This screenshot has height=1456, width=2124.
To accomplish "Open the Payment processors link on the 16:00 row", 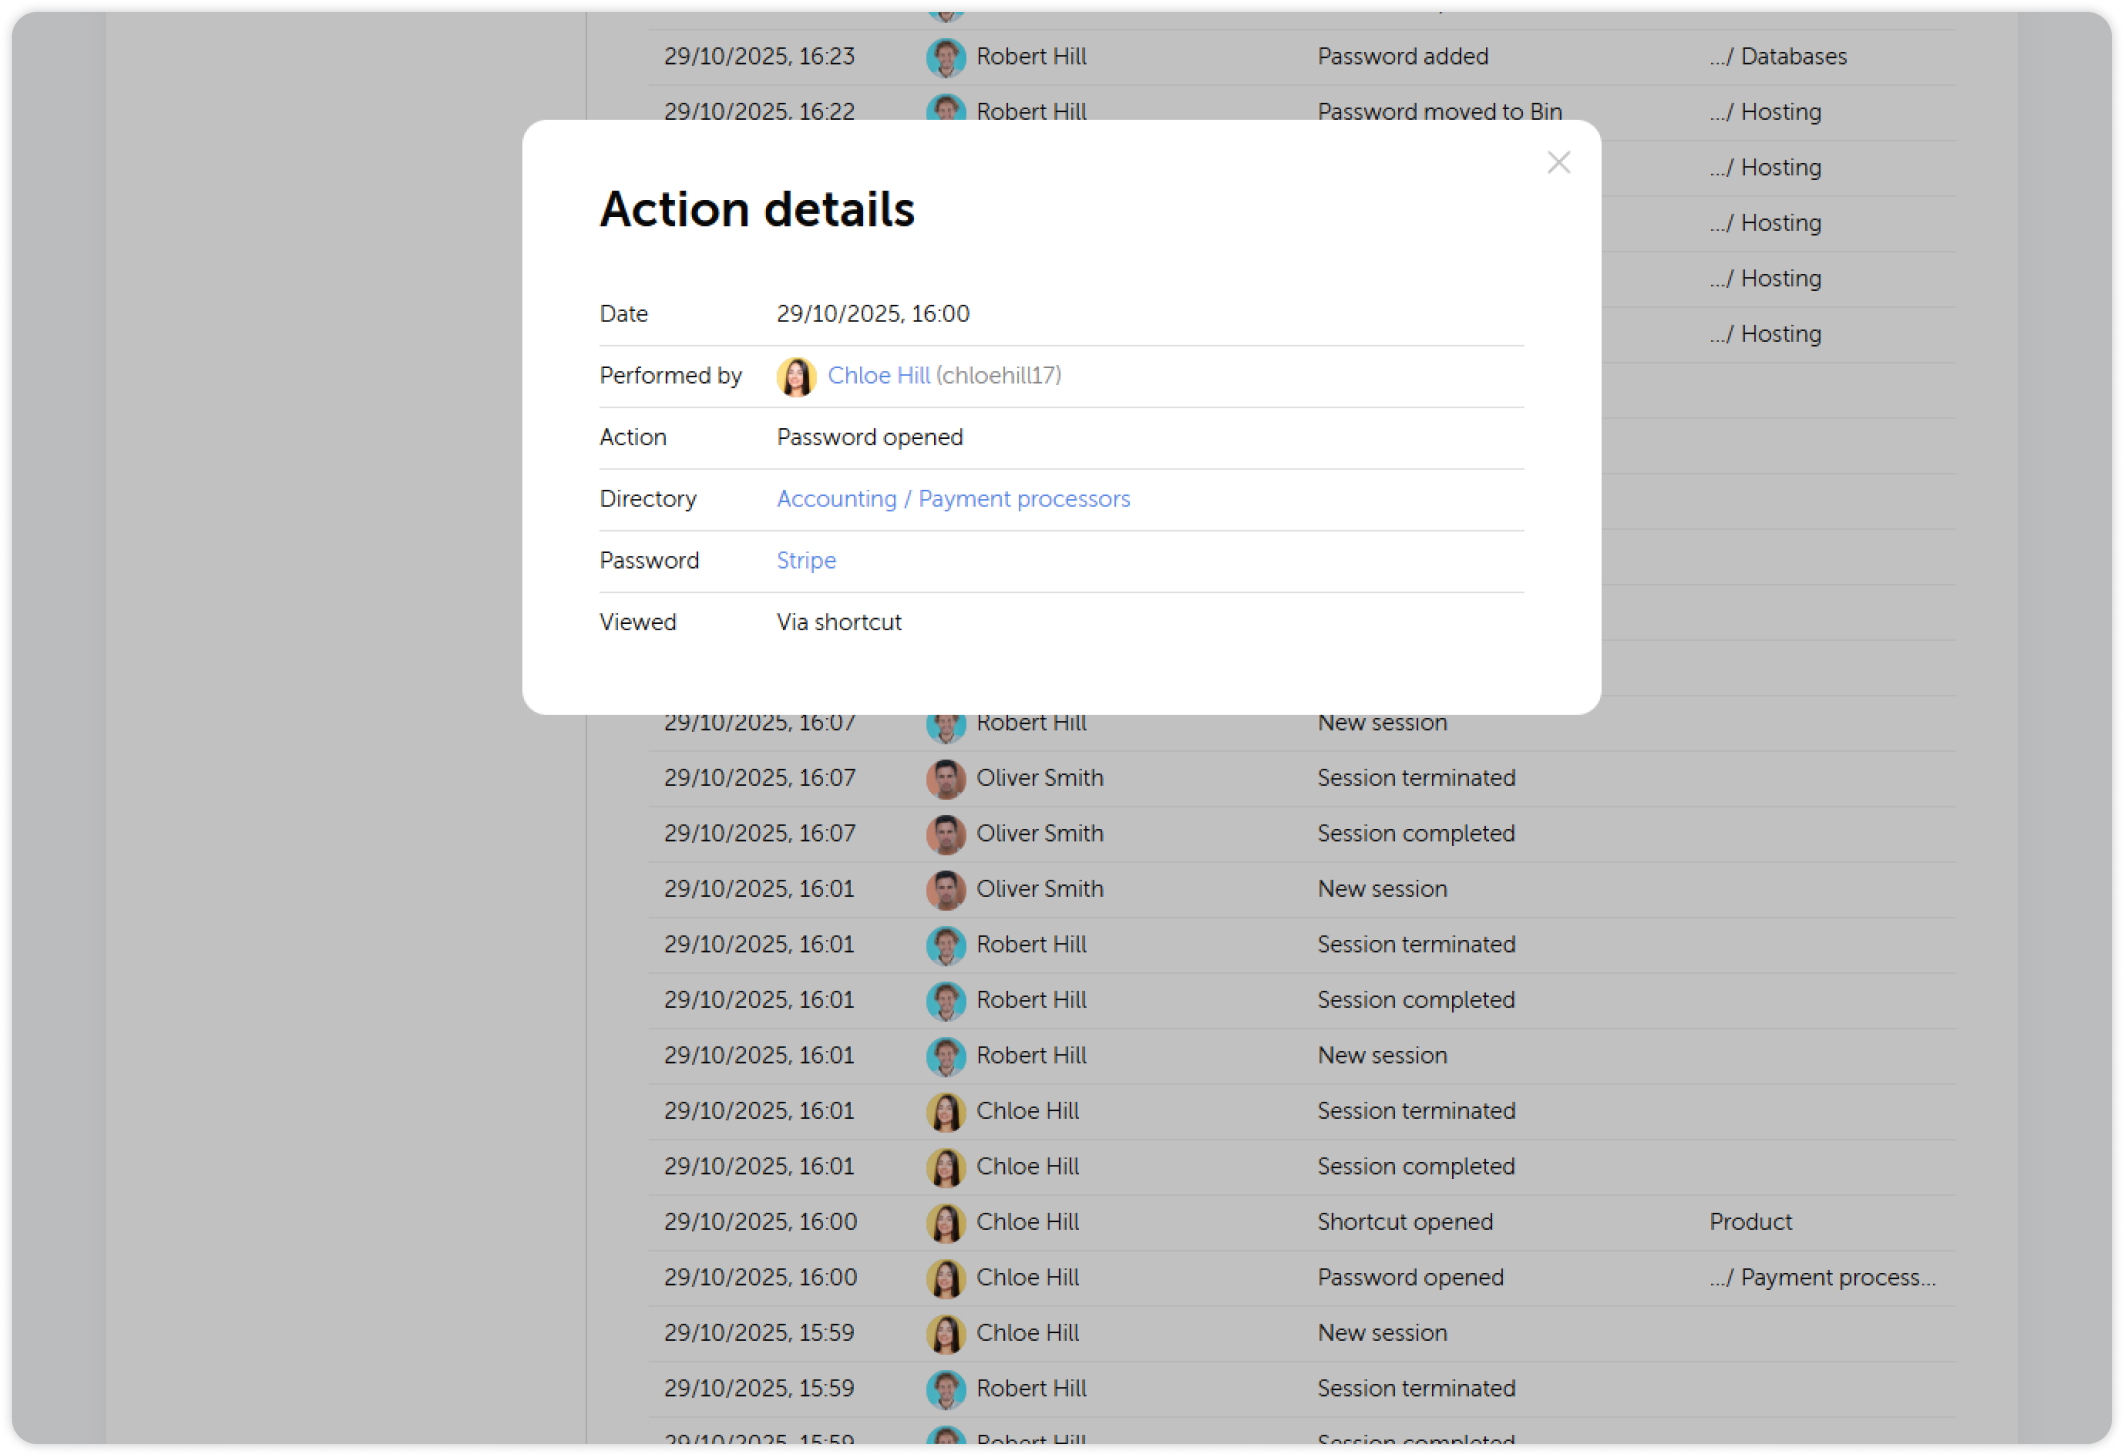I will point(1823,1277).
